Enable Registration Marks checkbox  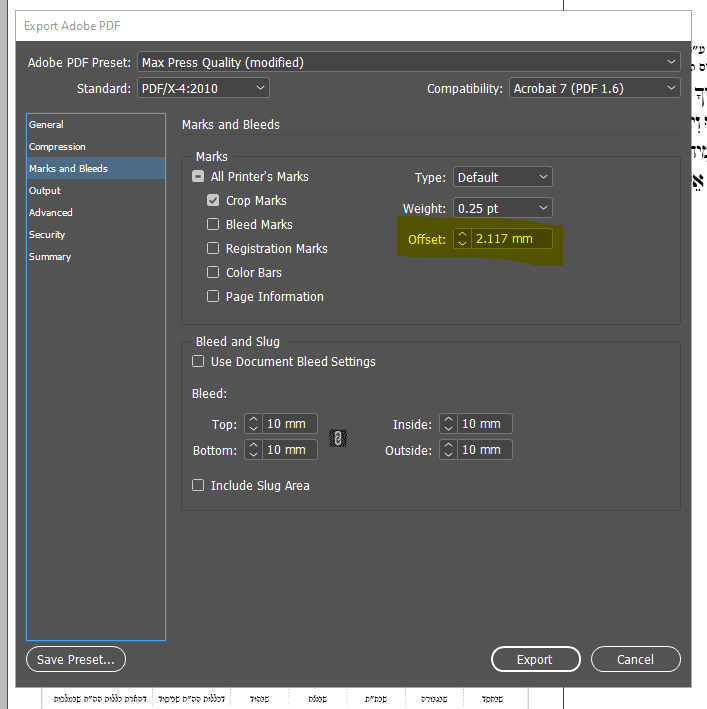213,249
